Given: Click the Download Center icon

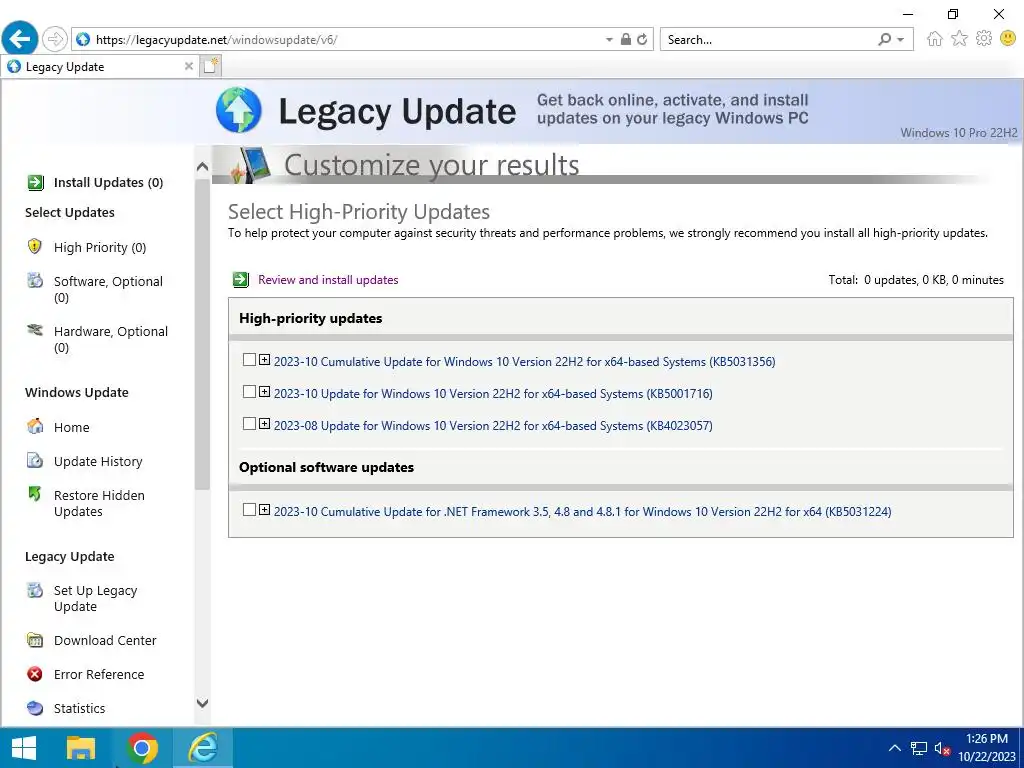Looking at the screenshot, I should (x=35, y=640).
